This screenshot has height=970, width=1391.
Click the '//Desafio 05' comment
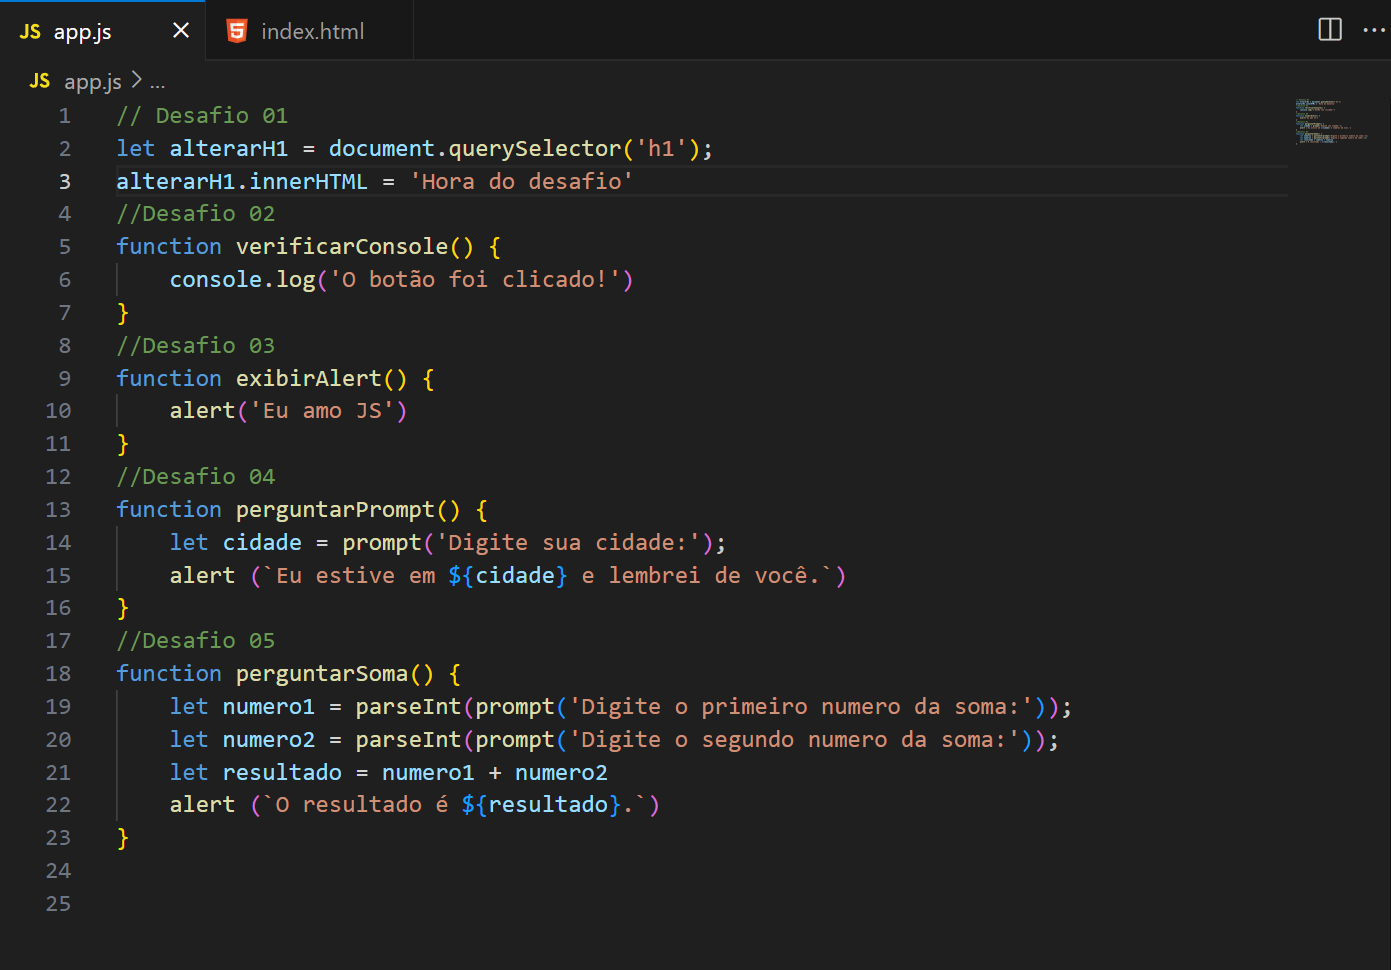(195, 641)
